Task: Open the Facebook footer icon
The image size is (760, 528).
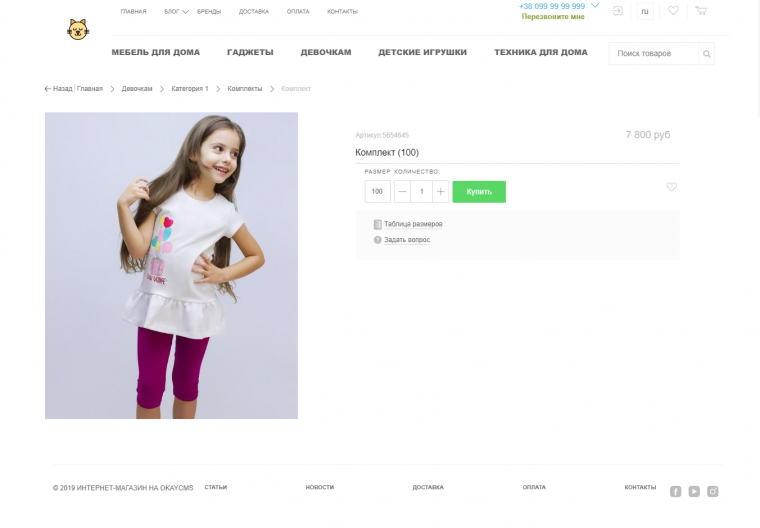Action: [x=676, y=492]
